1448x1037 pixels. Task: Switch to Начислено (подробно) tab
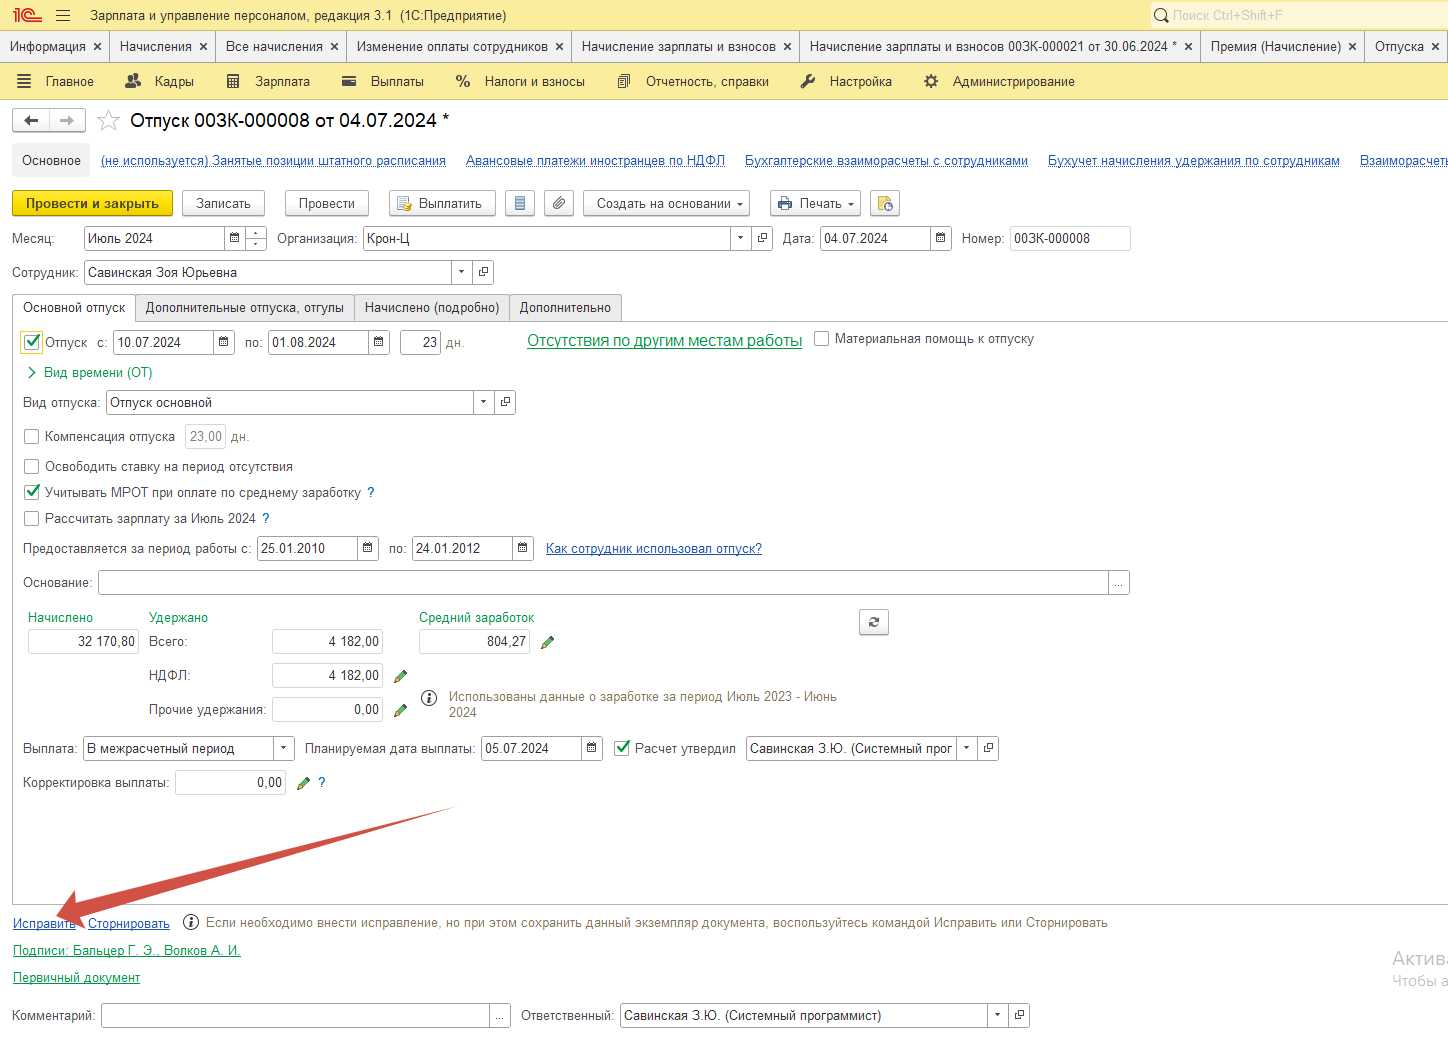pos(431,307)
